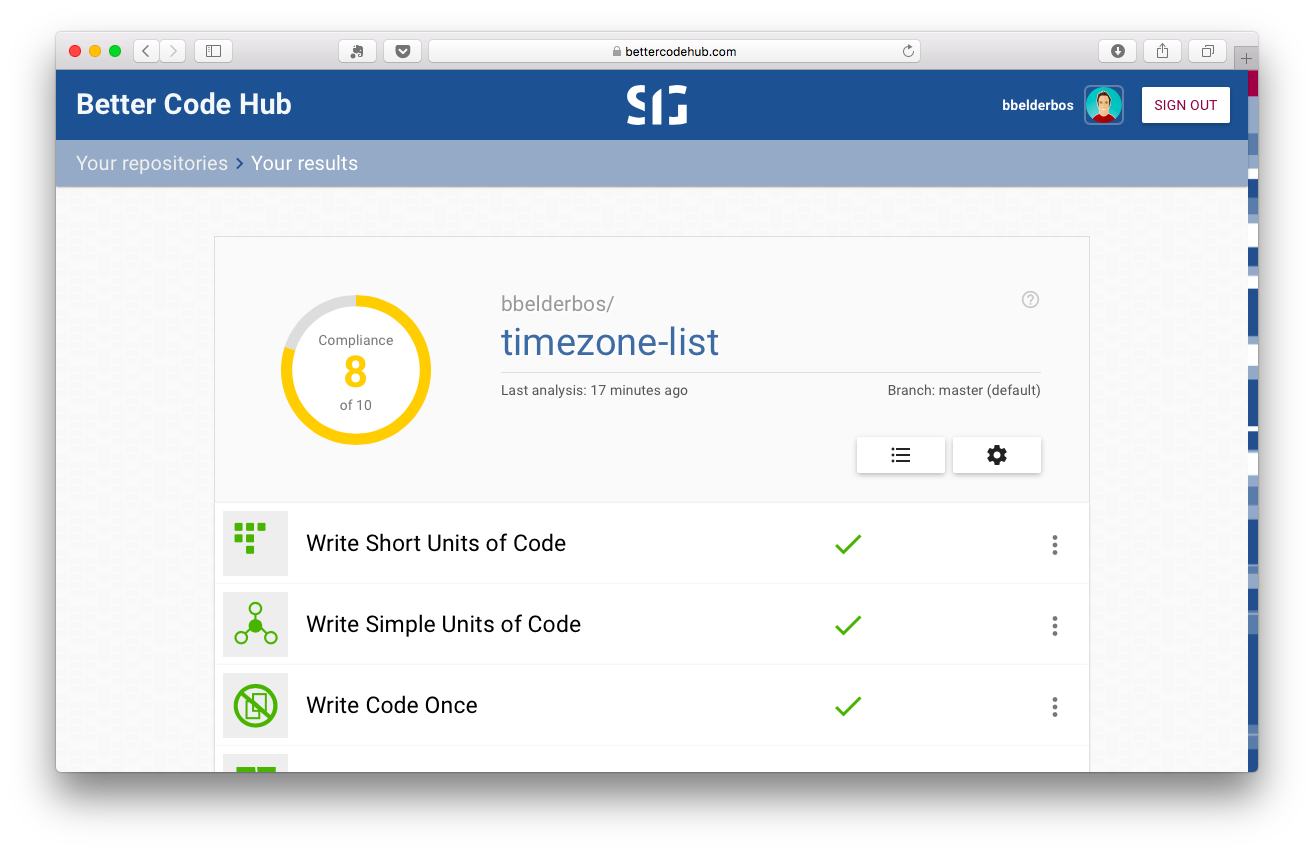Open repository settings gear button
The height and width of the screenshot is (852, 1314).
tap(996, 455)
